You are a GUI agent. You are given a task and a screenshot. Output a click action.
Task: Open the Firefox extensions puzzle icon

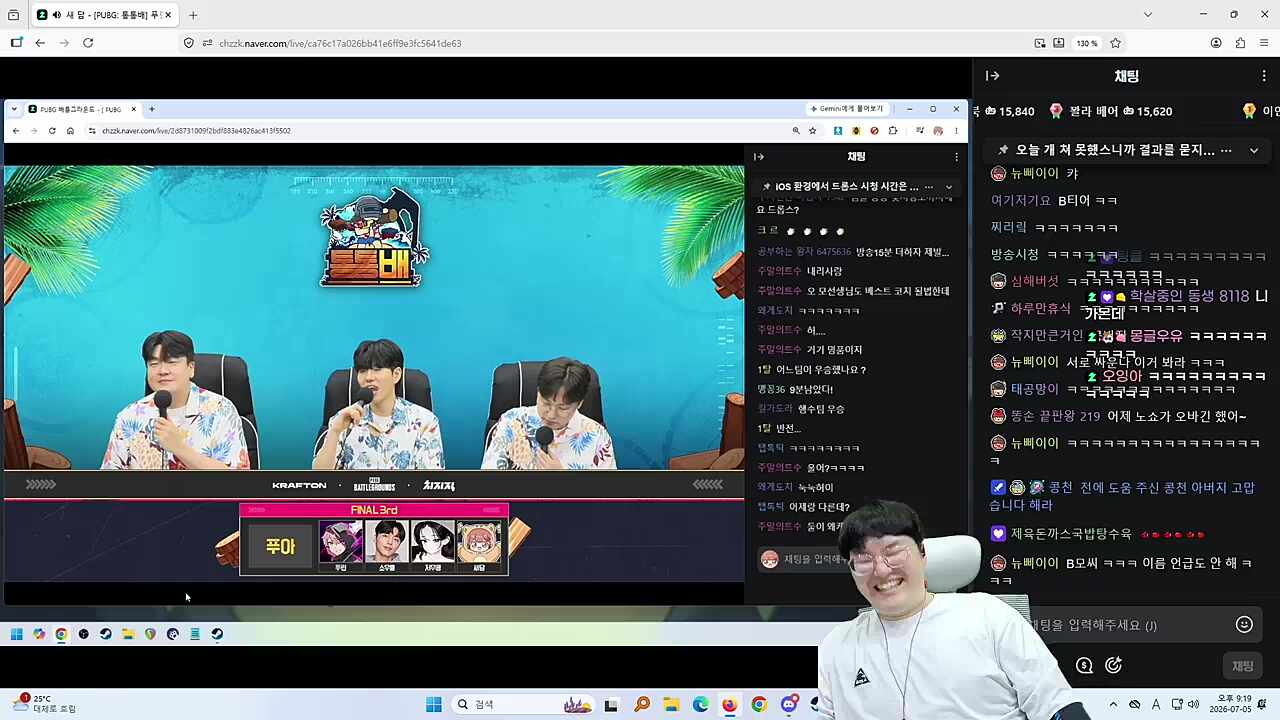(1240, 43)
